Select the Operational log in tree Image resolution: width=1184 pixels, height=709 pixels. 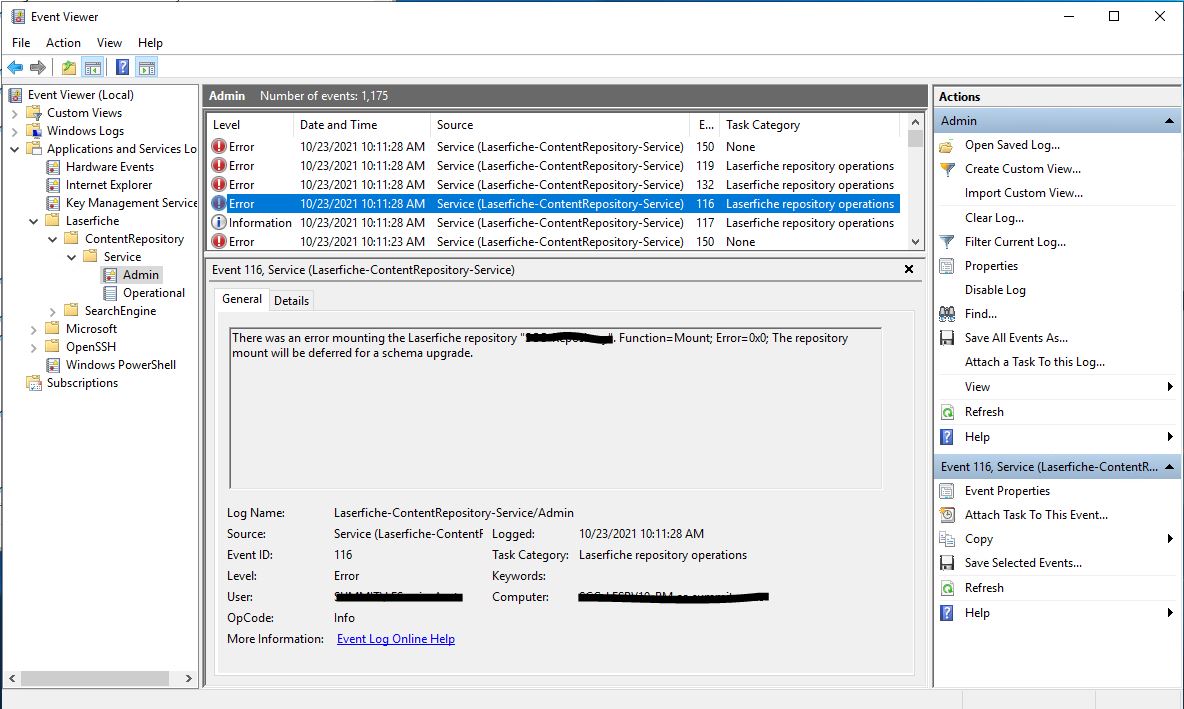click(x=153, y=293)
